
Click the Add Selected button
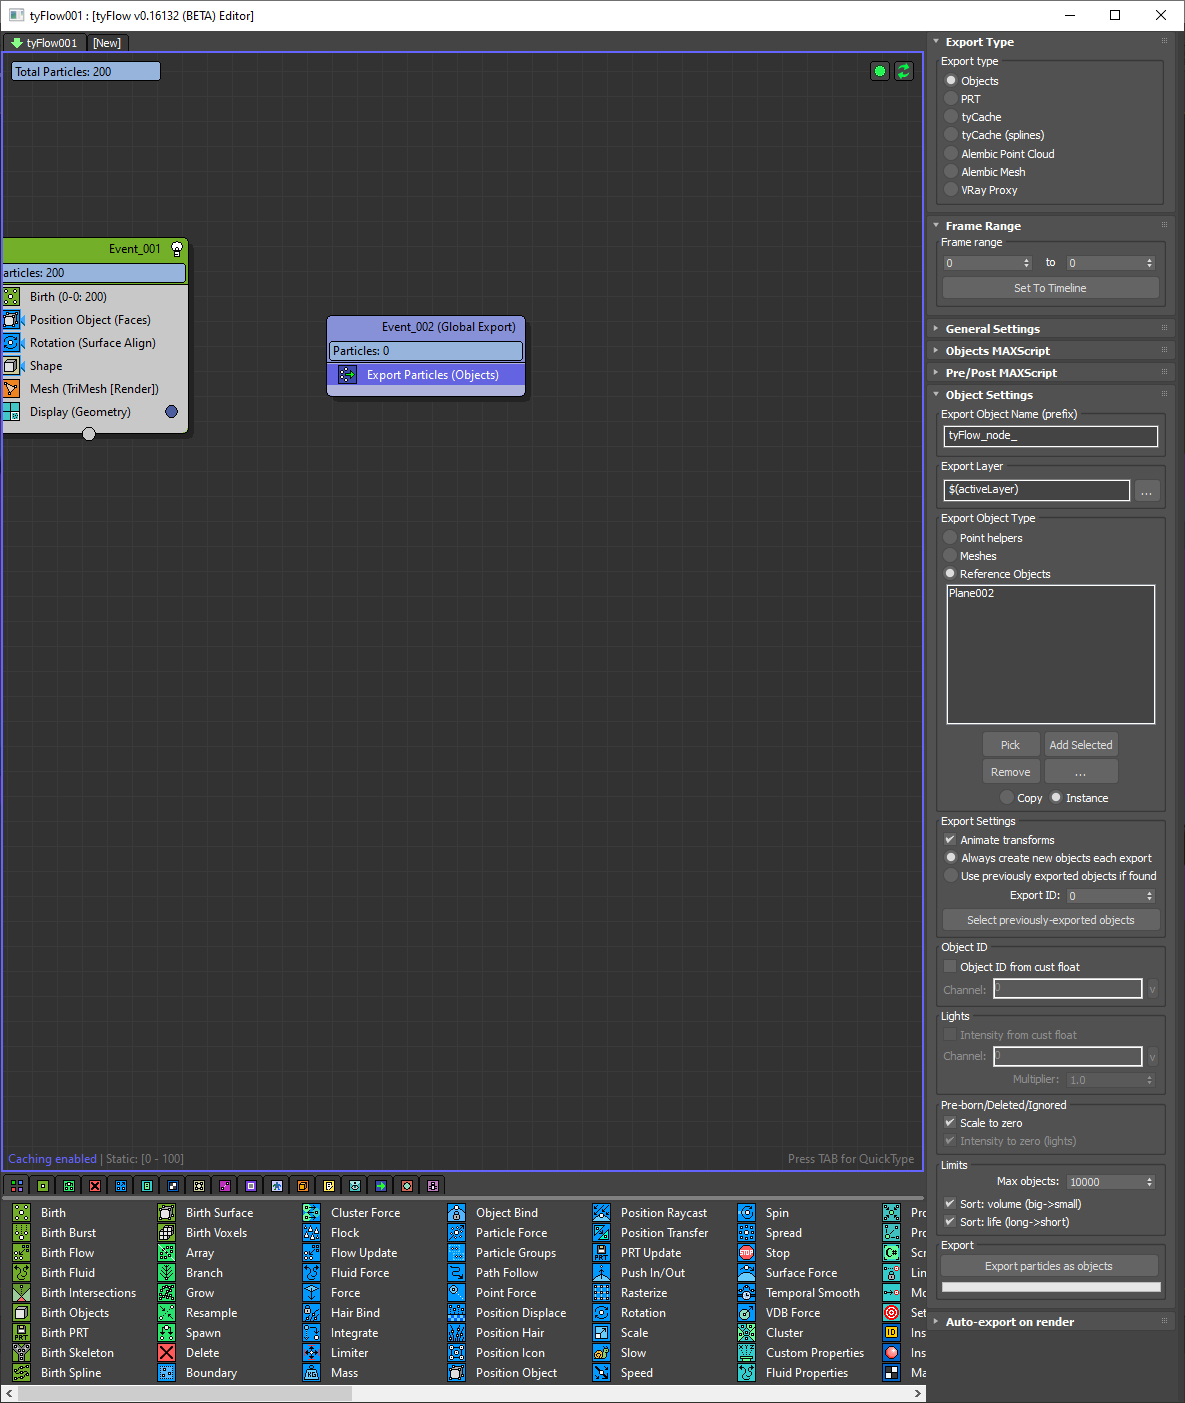[x=1081, y=745]
